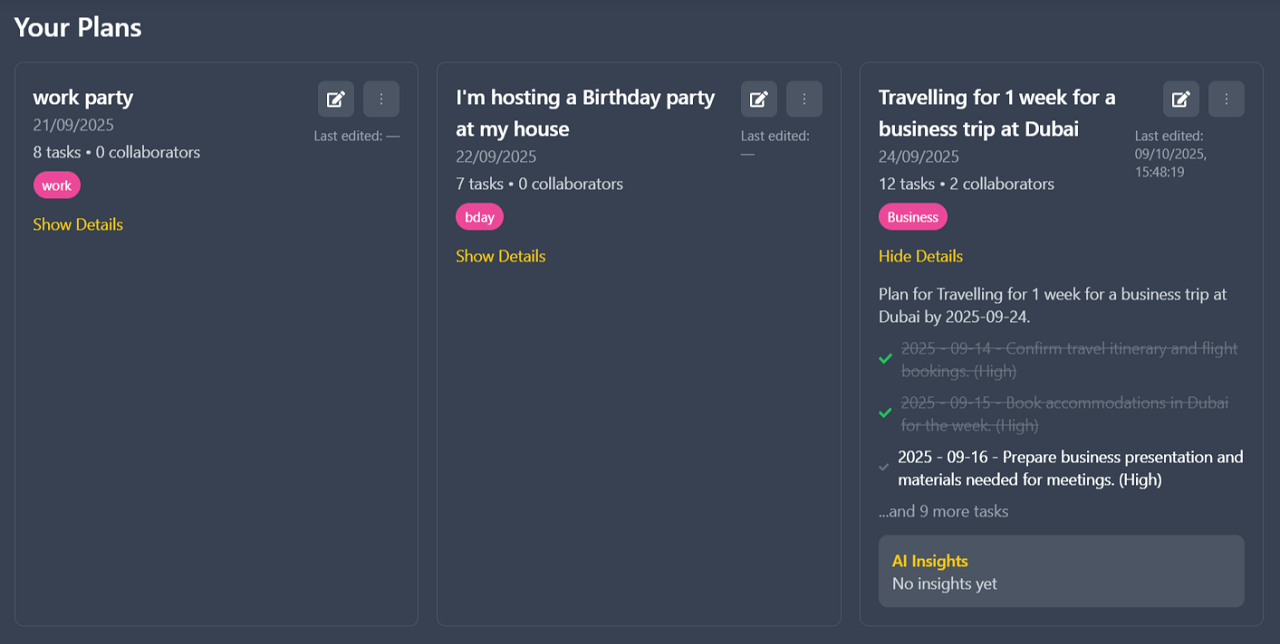1280x644 pixels.
Task: Select the bday tag on the Birthday plan
Action: click(479, 216)
